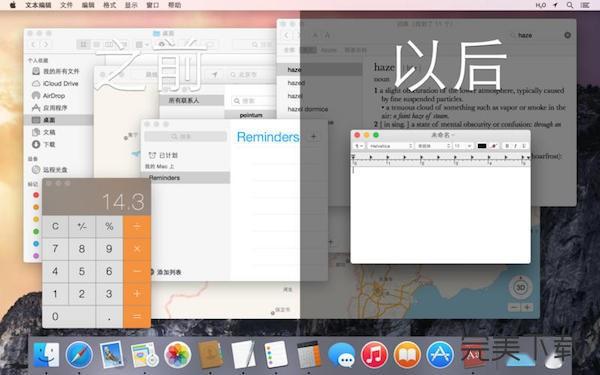Image resolution: width=600 pixels, height=375 pixels.
Task: Click the 7 key on Calculator
Action: tap(55, 249)
